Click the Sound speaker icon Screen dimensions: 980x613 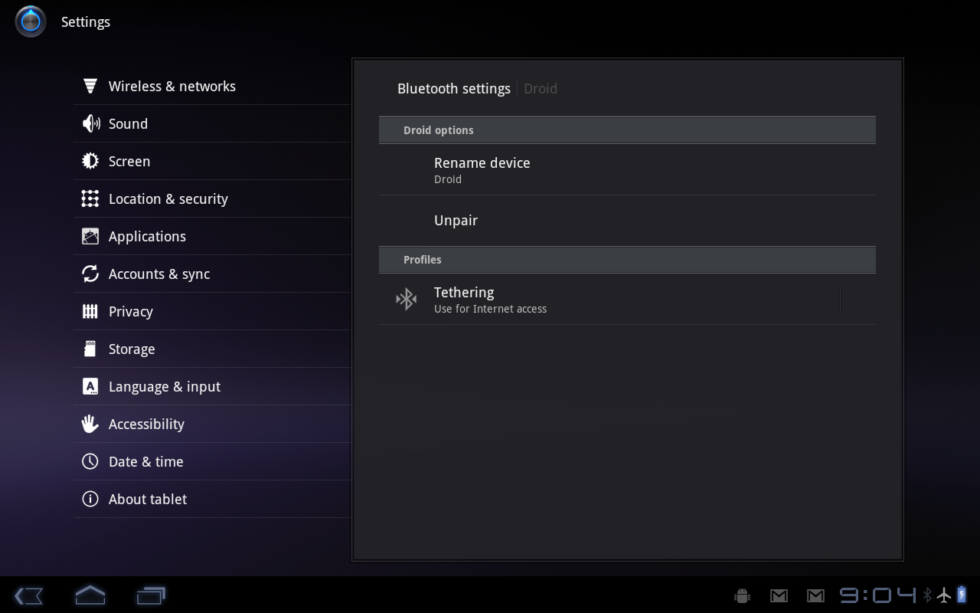coord(90,124)
